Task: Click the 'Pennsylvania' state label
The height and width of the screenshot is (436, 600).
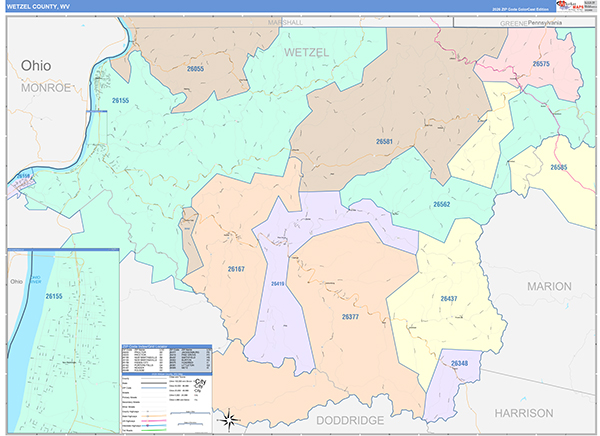Action: (x=545, y=23)
